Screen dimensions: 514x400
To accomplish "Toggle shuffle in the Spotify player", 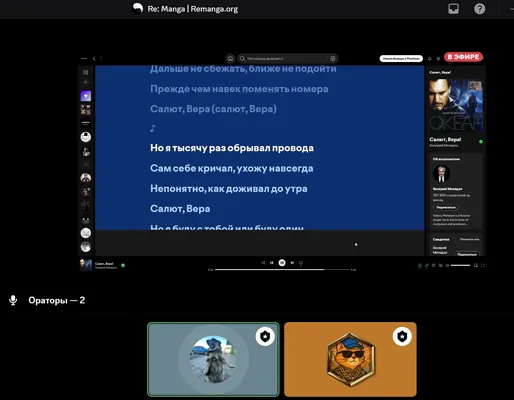I will (x=263, y=263).
